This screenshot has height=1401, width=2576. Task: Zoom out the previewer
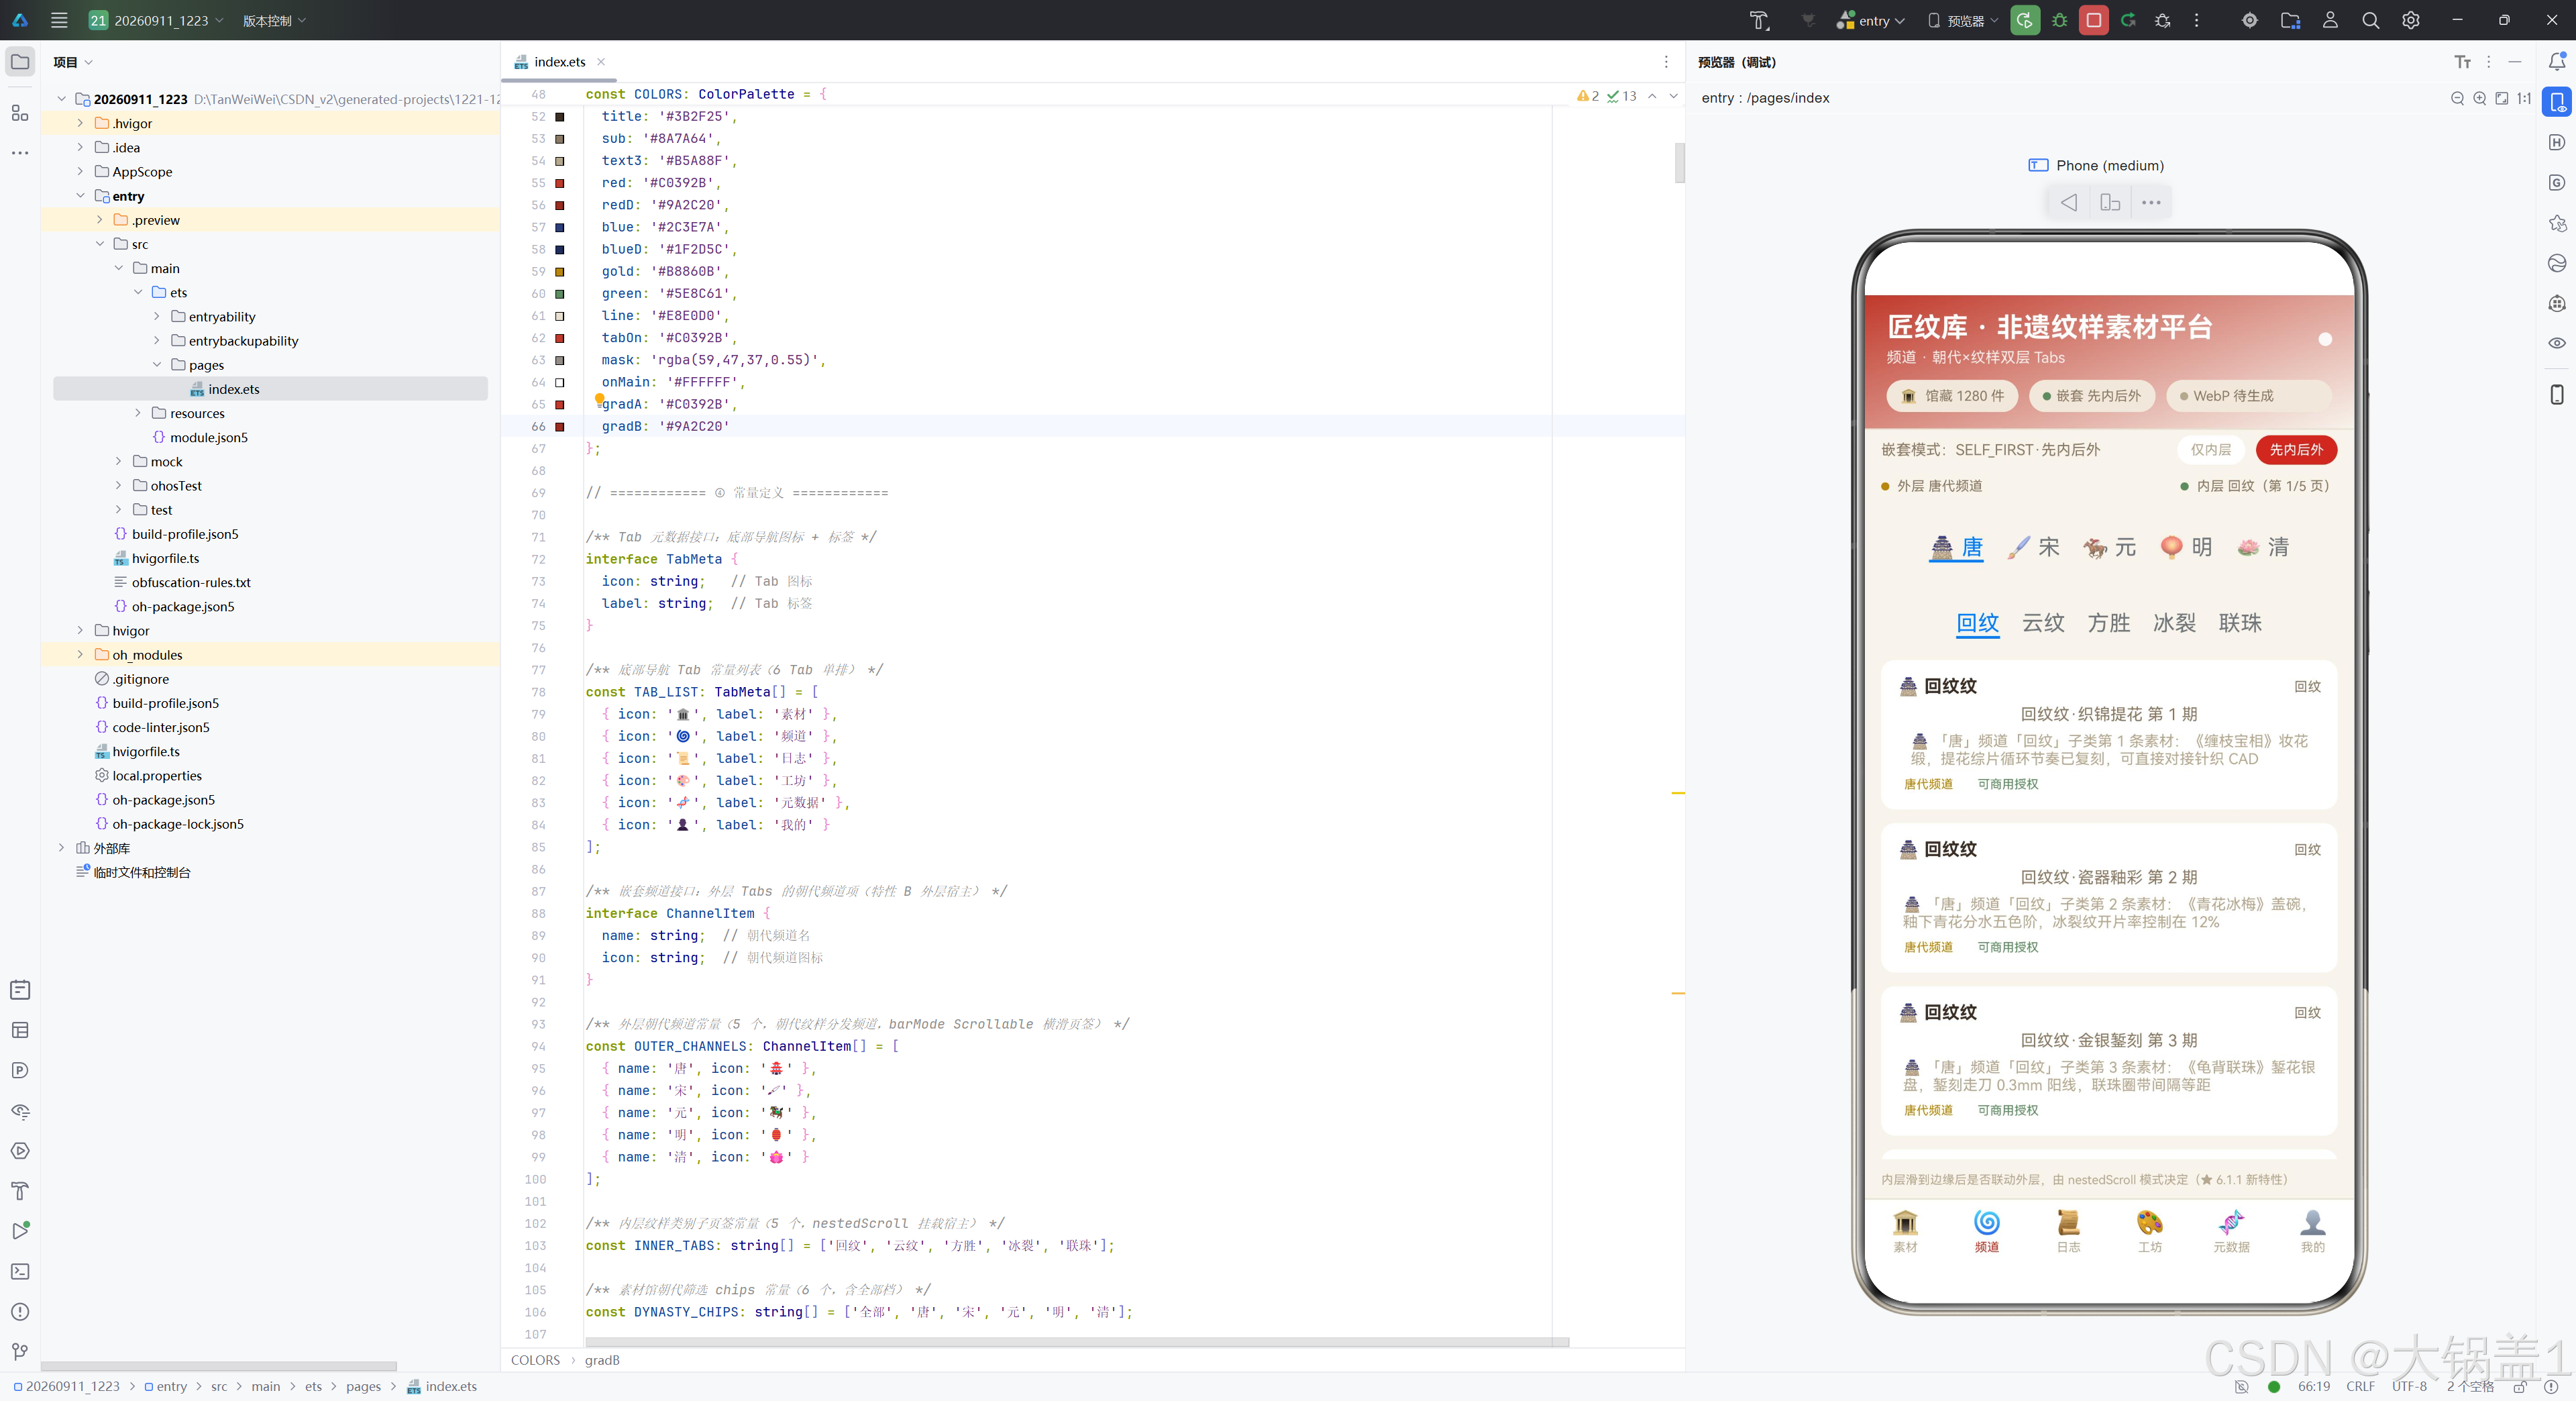tap(2457, 98)
